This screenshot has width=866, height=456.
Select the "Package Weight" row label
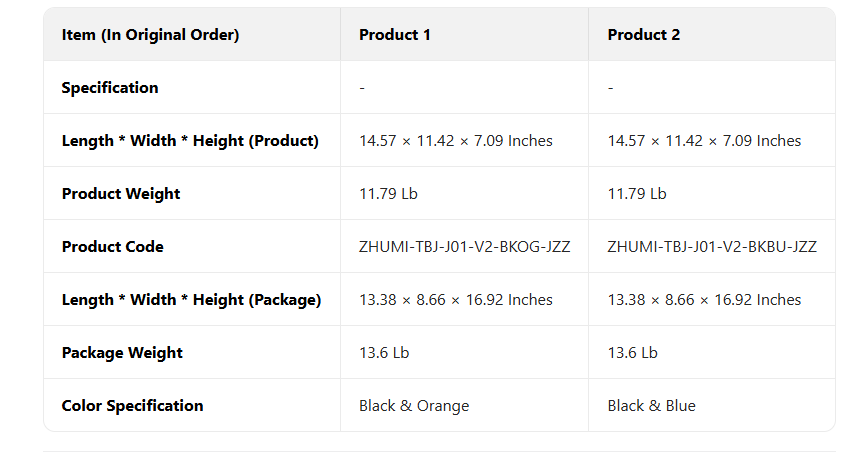pyautogui.click(x=122, y=353)
